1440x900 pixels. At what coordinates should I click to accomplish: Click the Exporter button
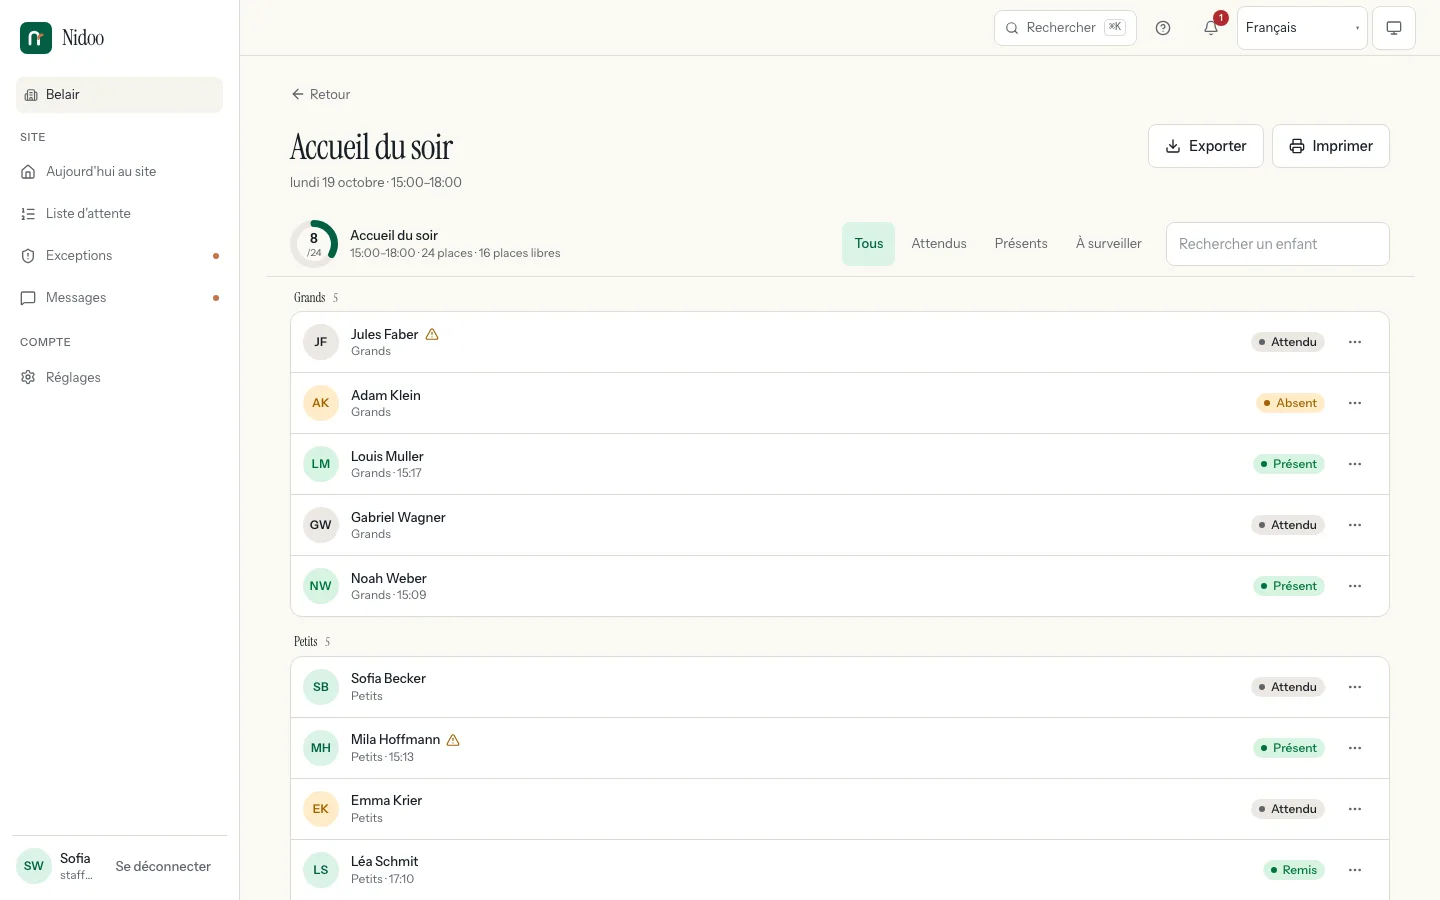[1206, 146]
